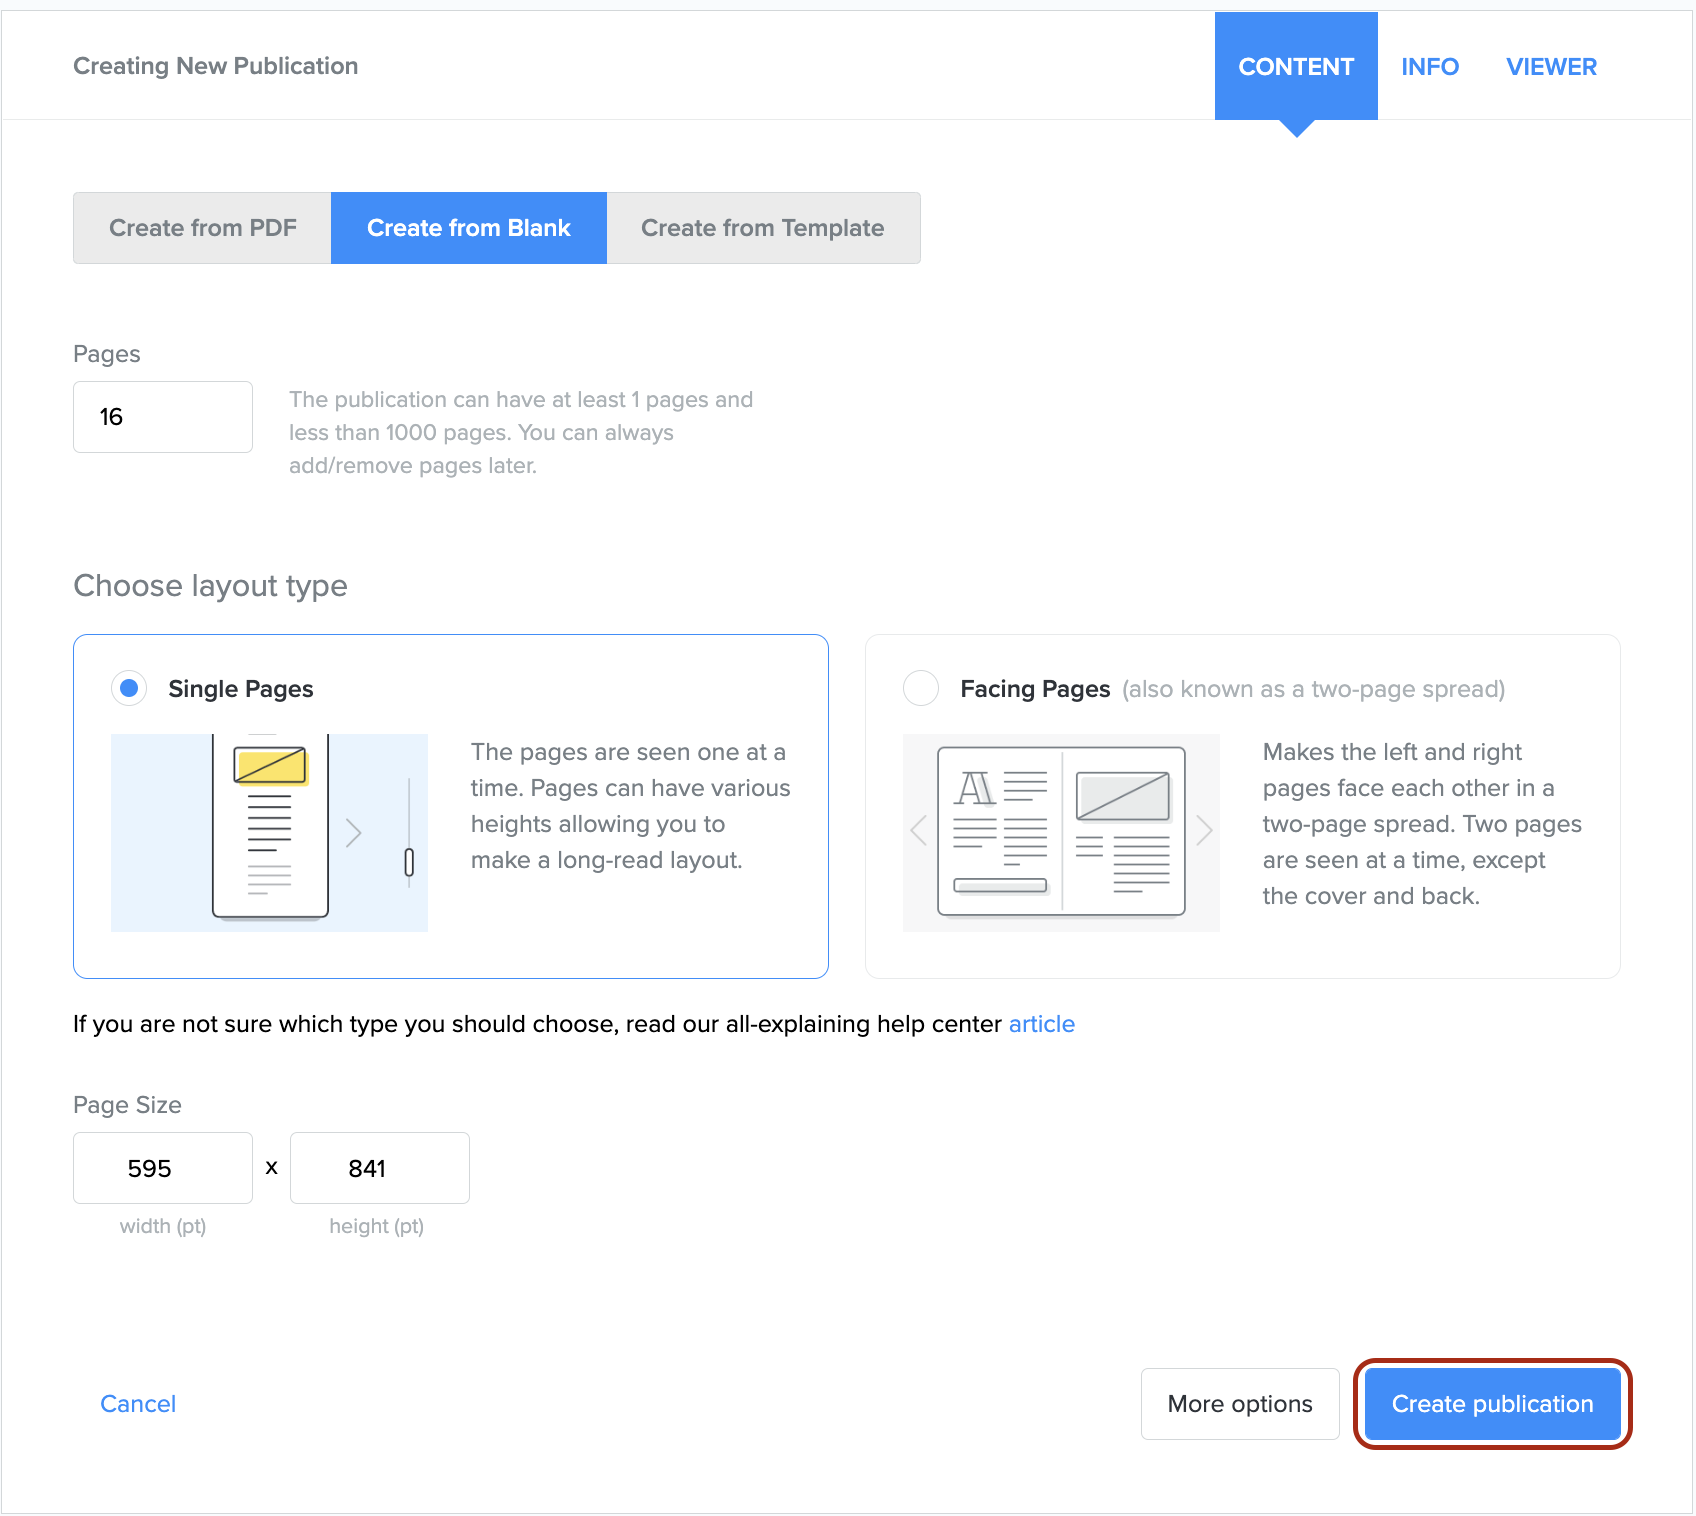Click scroll handle in Single Pages illustration
Viewport: 1696px width, 1516px height.
409,862
